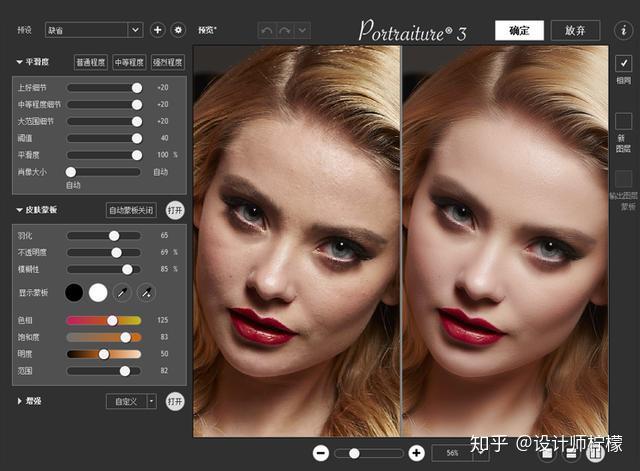Screen dimensions: 640x471
Task: Enable the 新图层 checkbox
Action: coord(623,121)
